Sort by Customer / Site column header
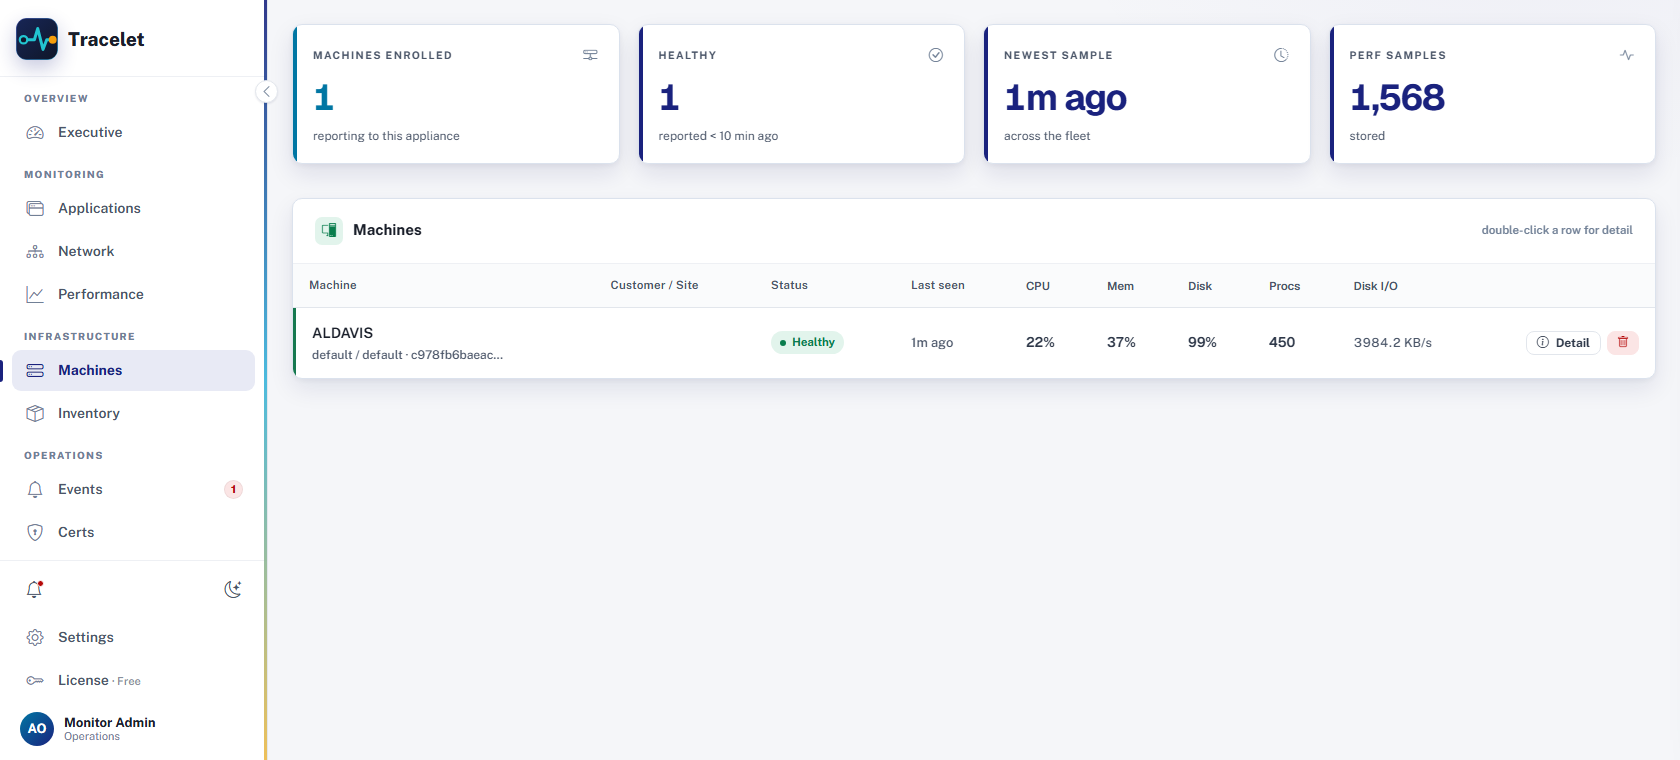Screen dimensions: 1680x760 (654, 285)
